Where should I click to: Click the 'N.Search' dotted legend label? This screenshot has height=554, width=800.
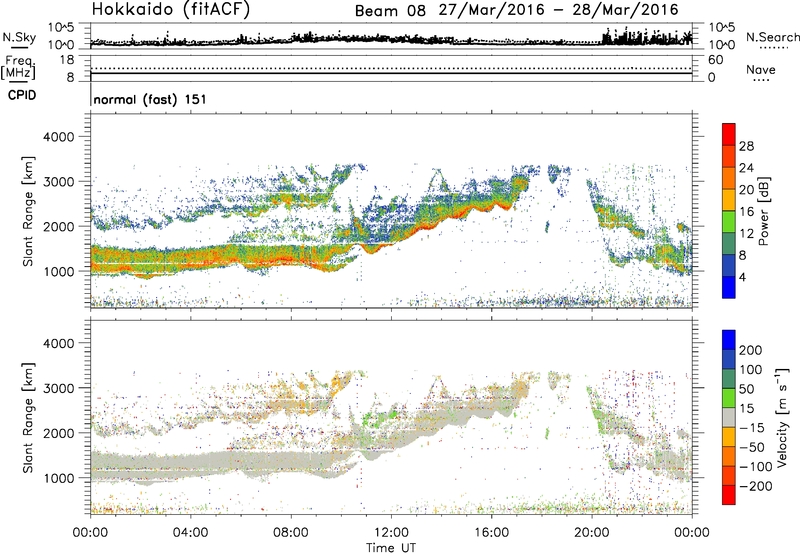pos(772,37)
